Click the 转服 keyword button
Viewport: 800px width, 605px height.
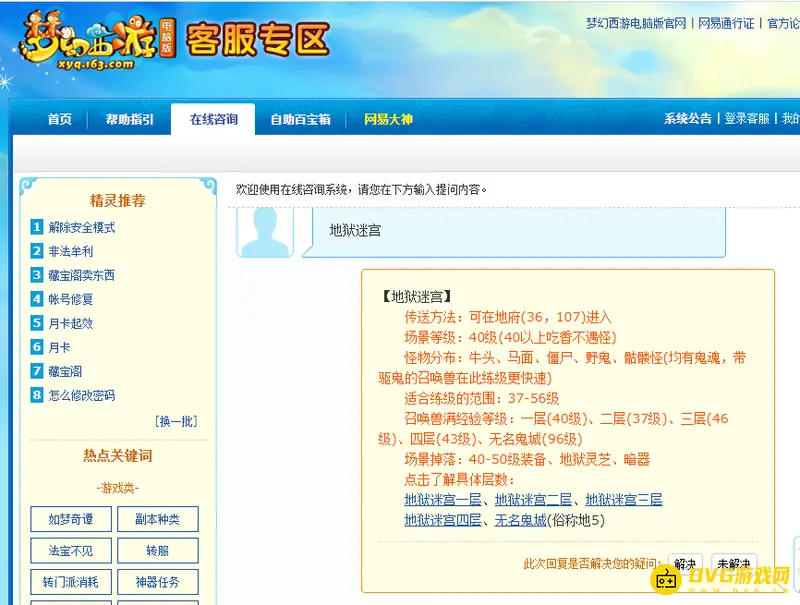158,551
